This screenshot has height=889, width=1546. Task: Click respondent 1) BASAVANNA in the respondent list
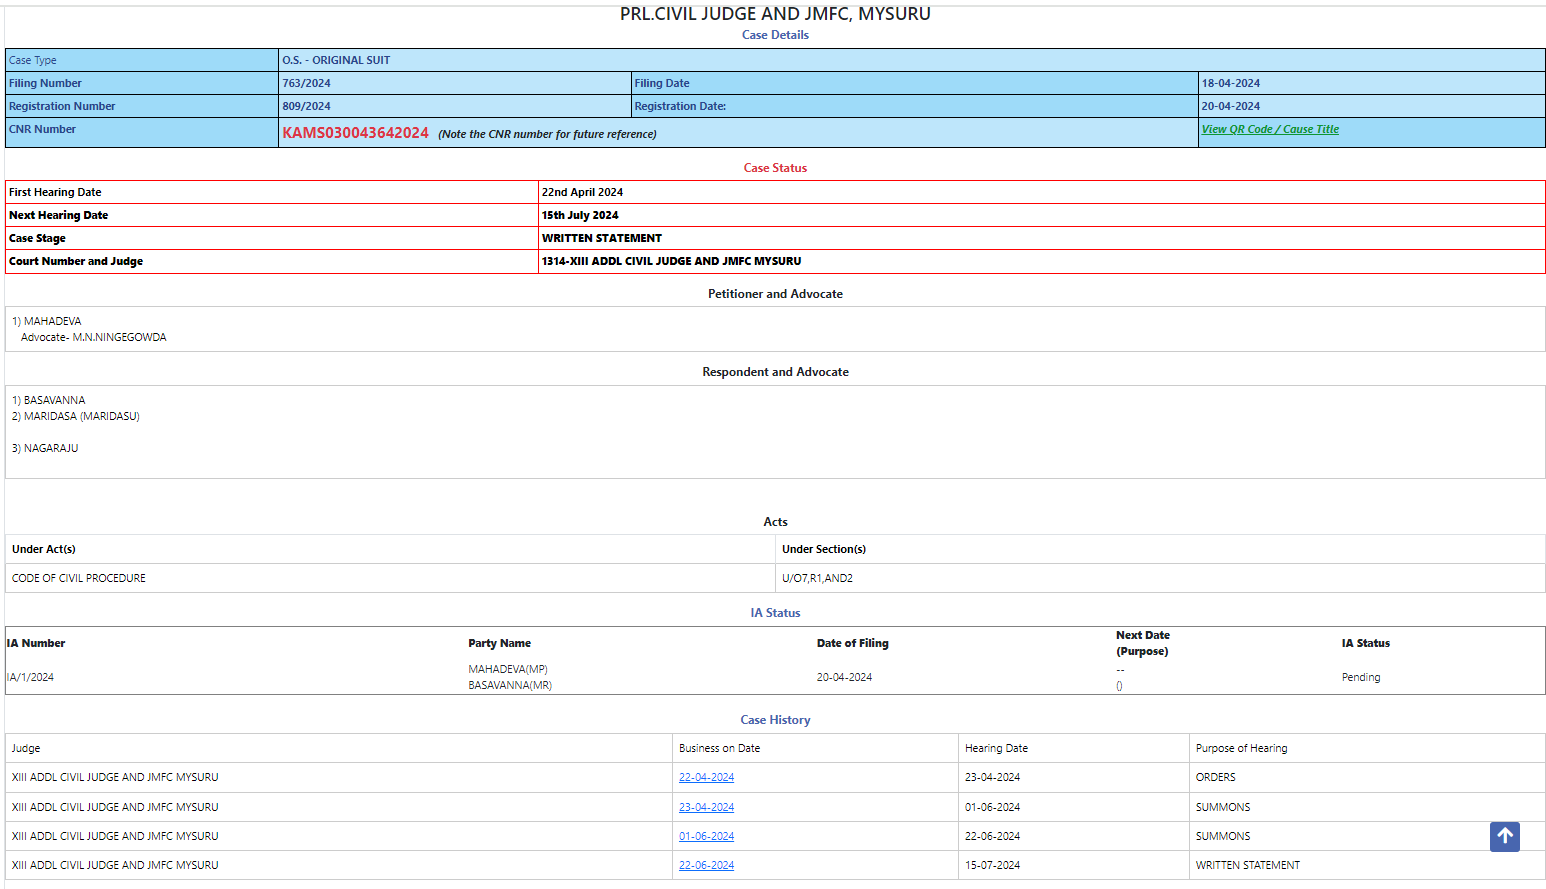pyautogui.click(x=54, y=400)
